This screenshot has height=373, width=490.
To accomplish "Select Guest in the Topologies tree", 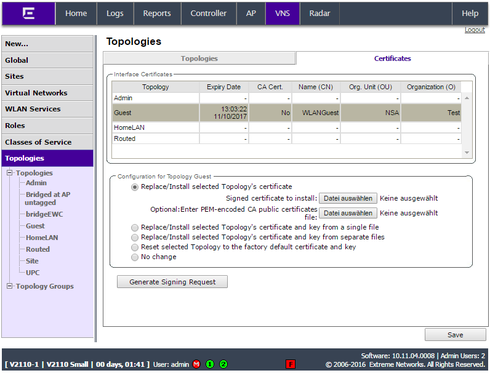I will [35, 226].
